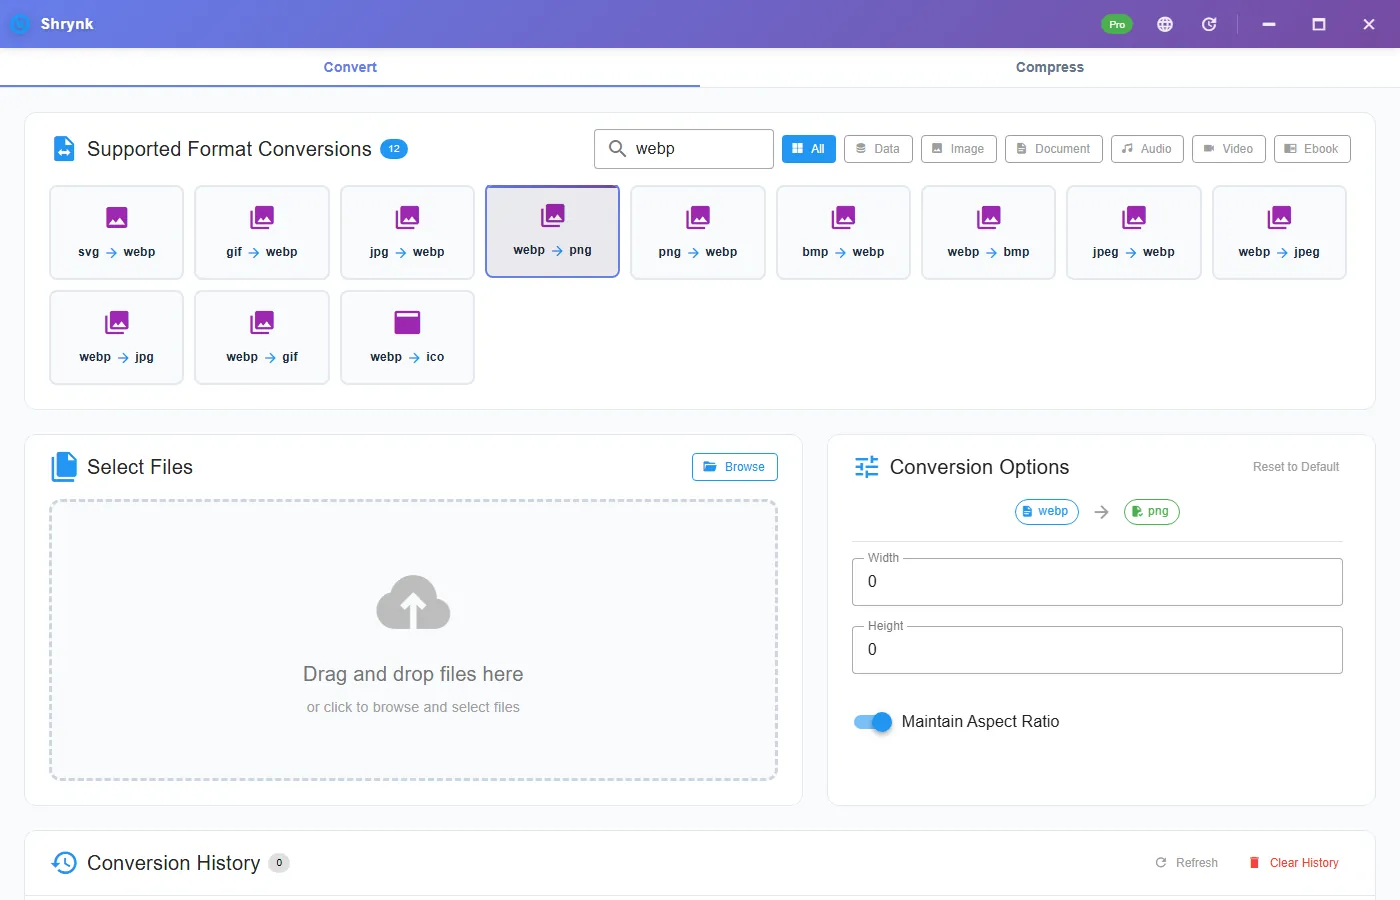Toggle the Maintain Aspect Ratio switch
This screenshot has height=900, width=1400.
point(873,722)
